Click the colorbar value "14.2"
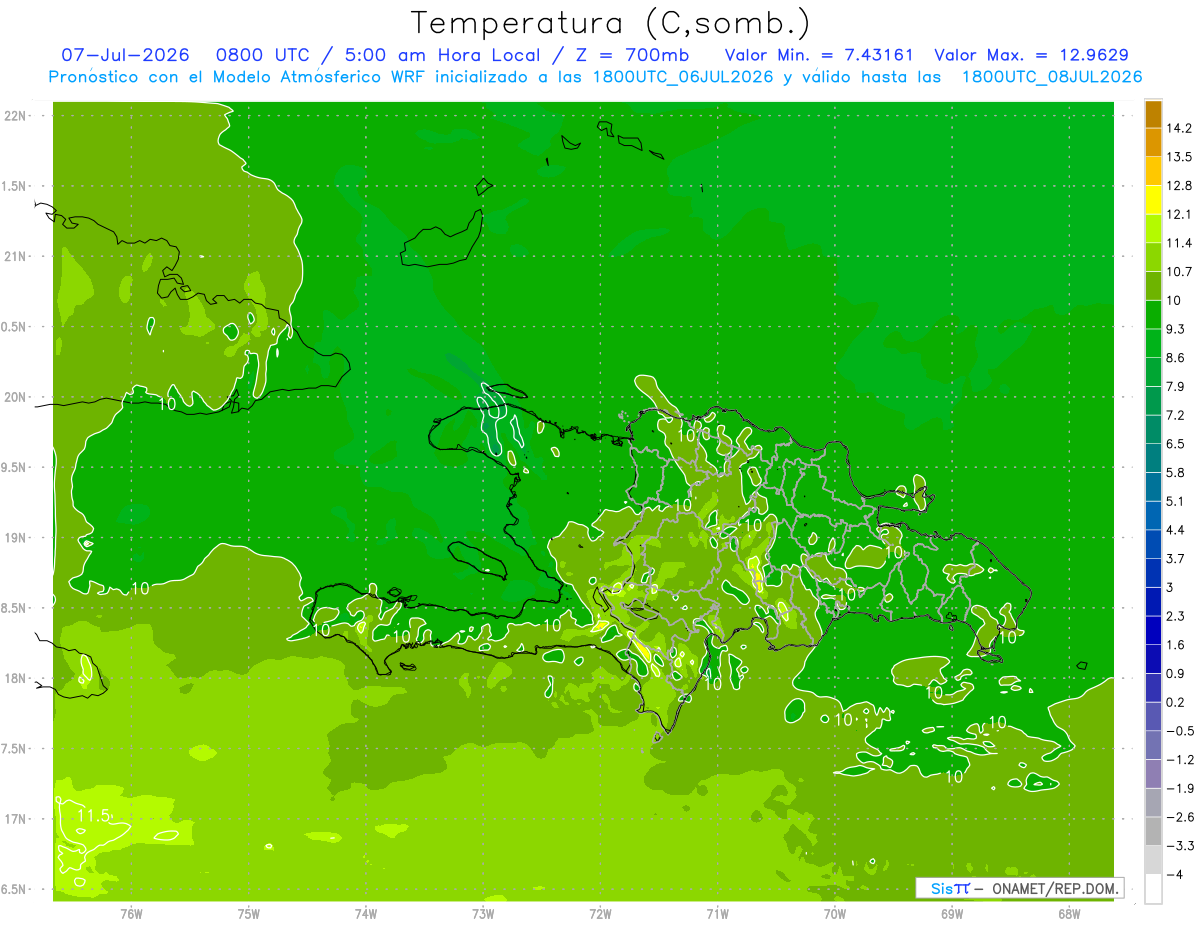1200x927 pixels. coord(1179,128)
